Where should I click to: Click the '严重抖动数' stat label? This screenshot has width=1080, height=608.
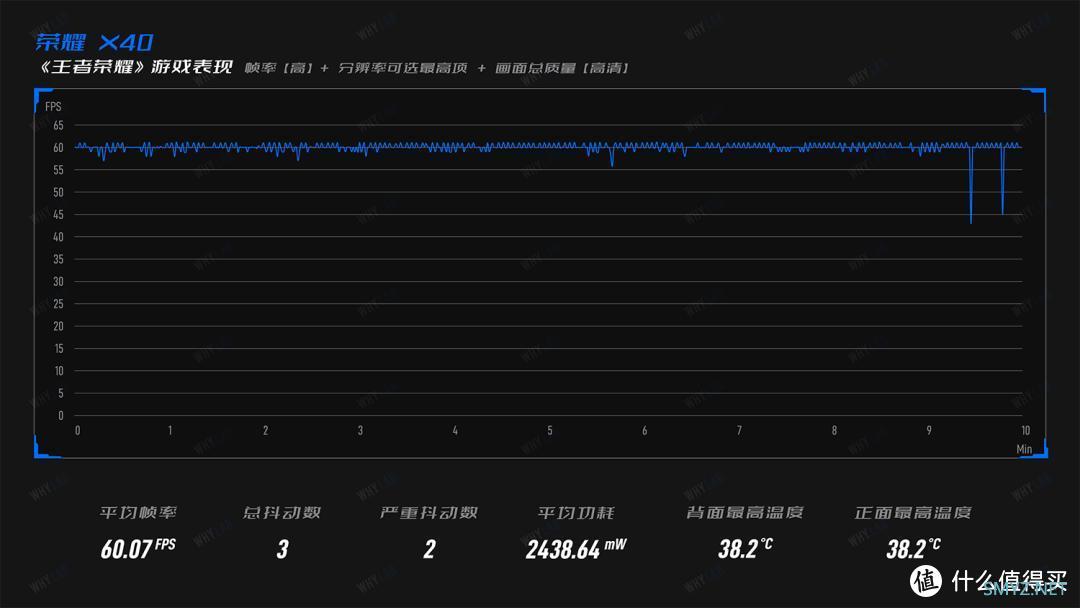429,512
